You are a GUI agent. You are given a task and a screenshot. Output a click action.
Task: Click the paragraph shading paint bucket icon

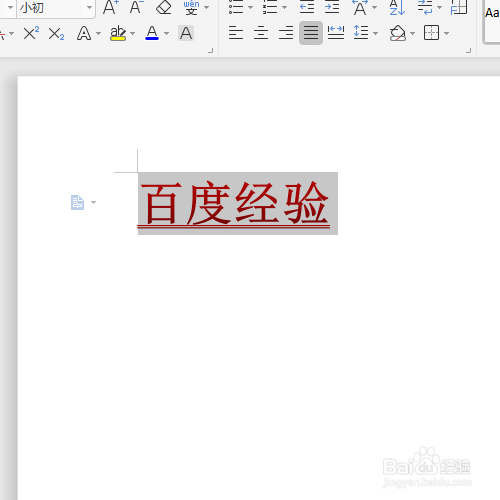click(398, 33)
